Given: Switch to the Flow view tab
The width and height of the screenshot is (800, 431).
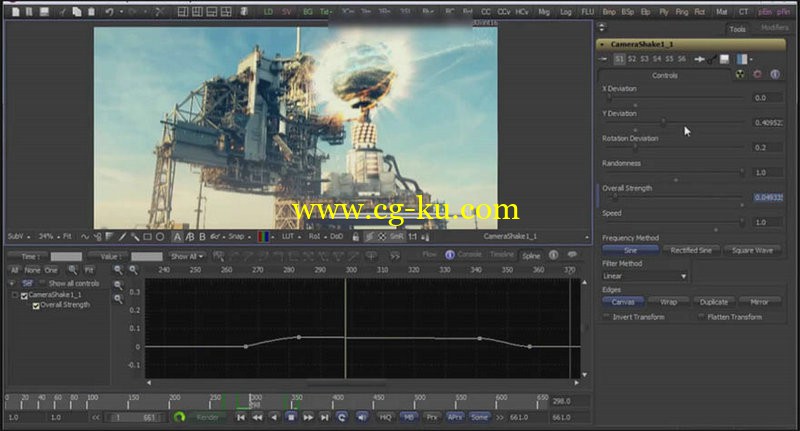Looking at the screenshot, I should click(x=430, y=254).
